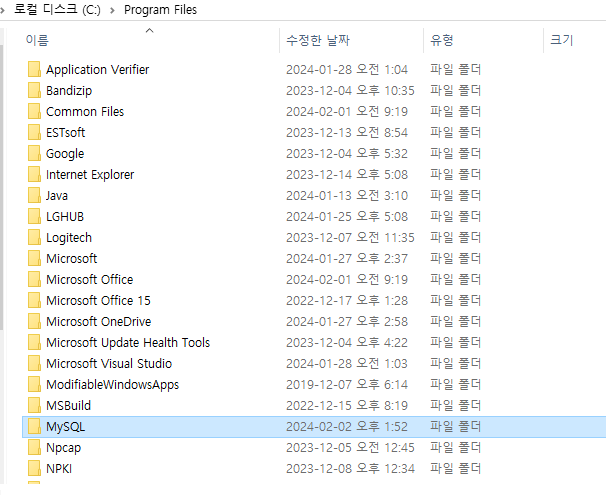Image resolution: width=606 pixels, height=495 pixels.
Task: Select the Microsoft Office folder name
Action: click(90, 279)
